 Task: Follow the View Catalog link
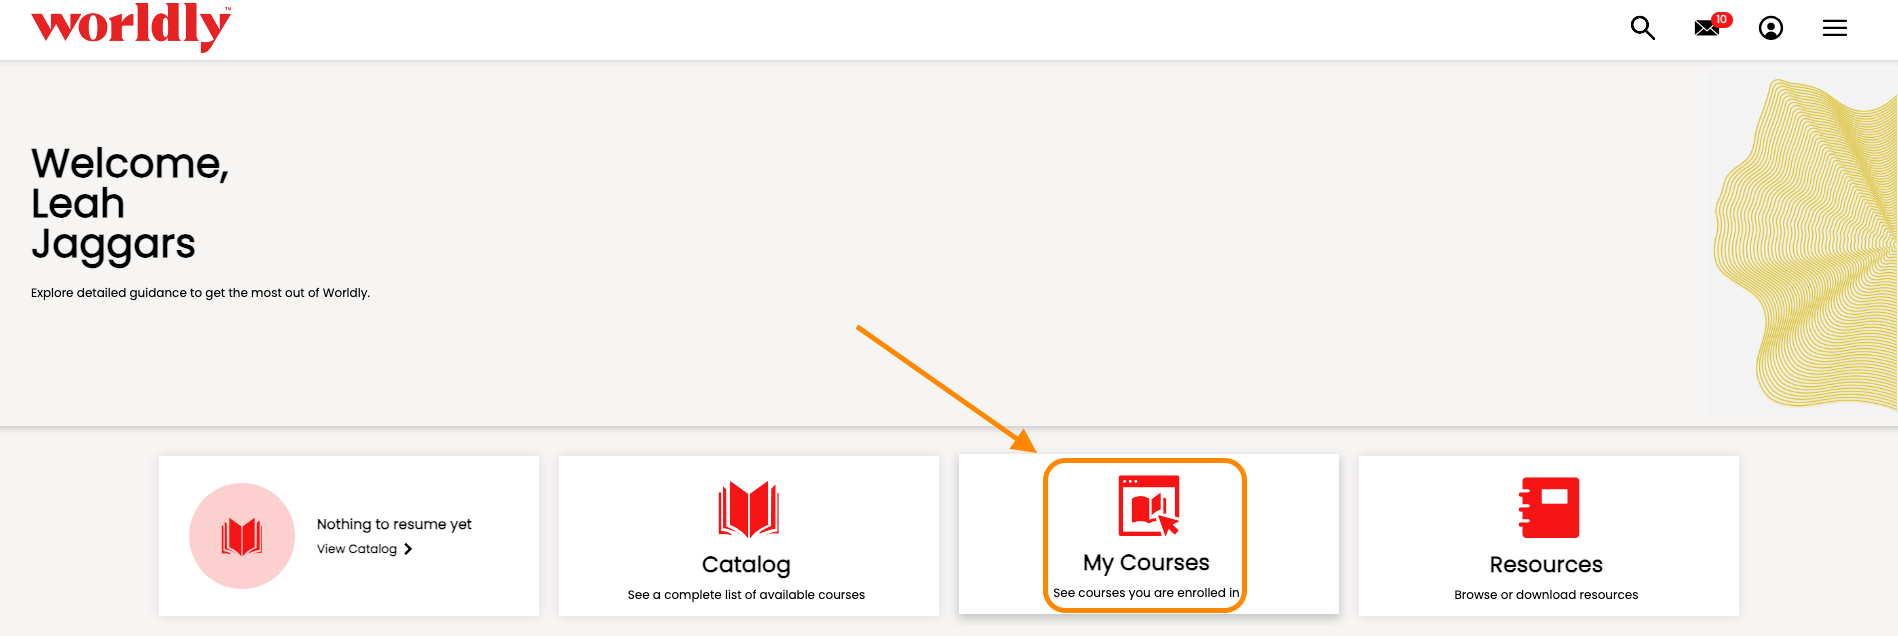(357, 549)
